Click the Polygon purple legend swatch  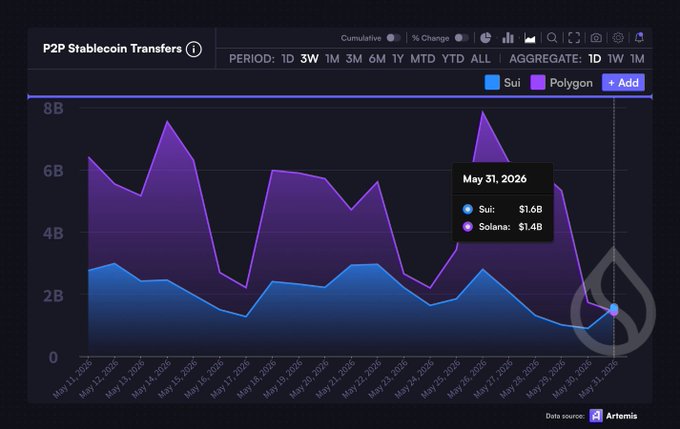coord(538,82)
